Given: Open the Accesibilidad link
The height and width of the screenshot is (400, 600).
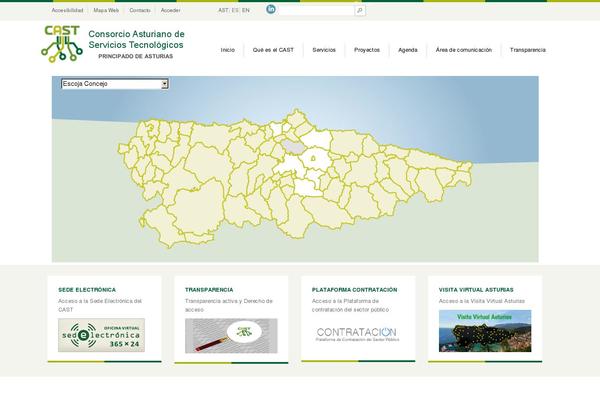Looking at the screenshot, I should pyautogui.click(x=67, y=10).
